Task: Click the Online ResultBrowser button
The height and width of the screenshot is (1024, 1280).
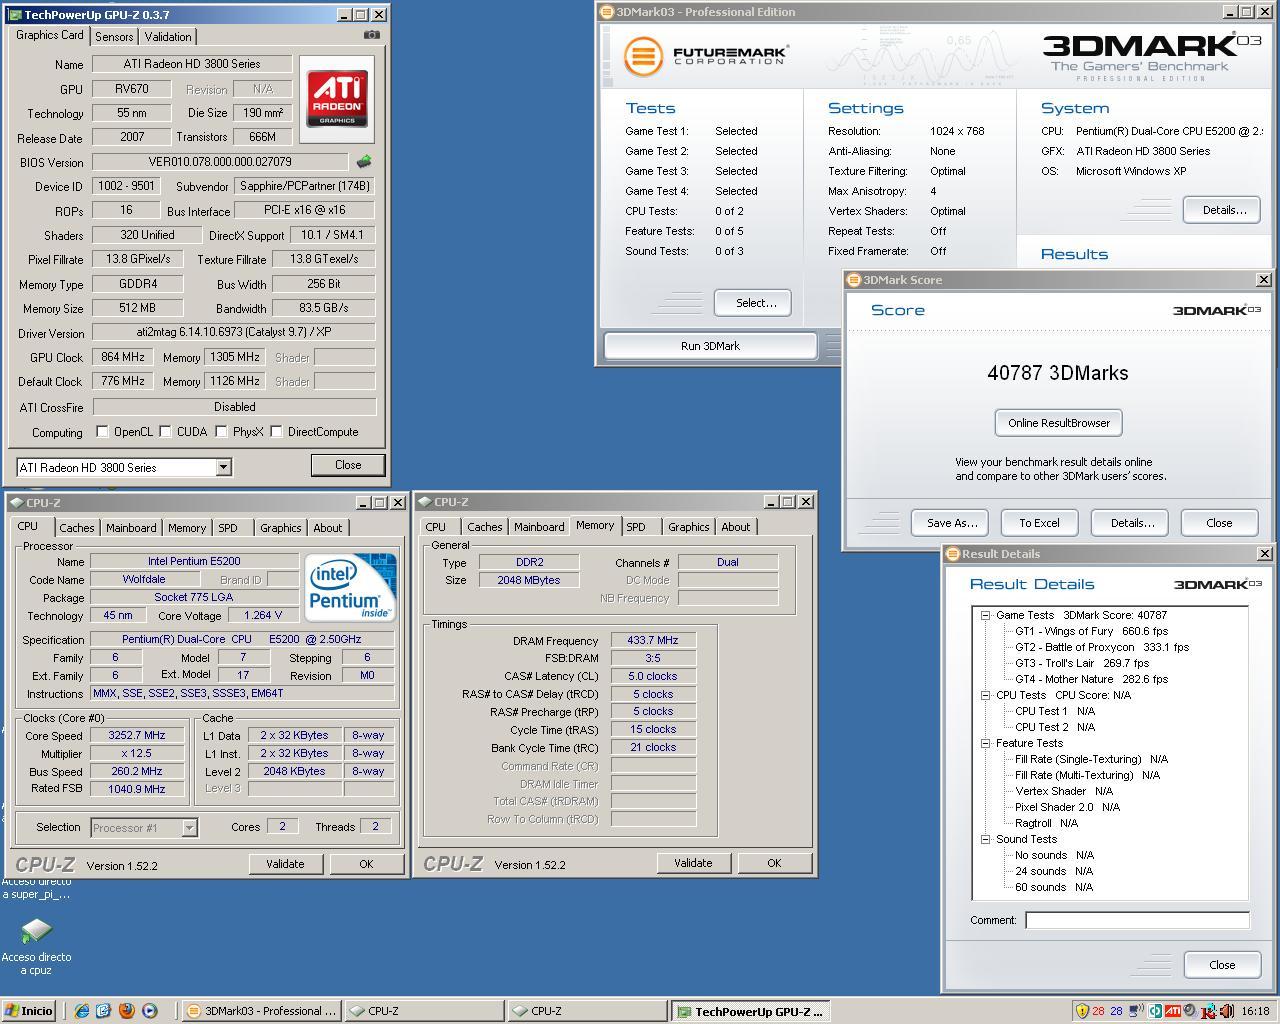Action: [1059, 423]
